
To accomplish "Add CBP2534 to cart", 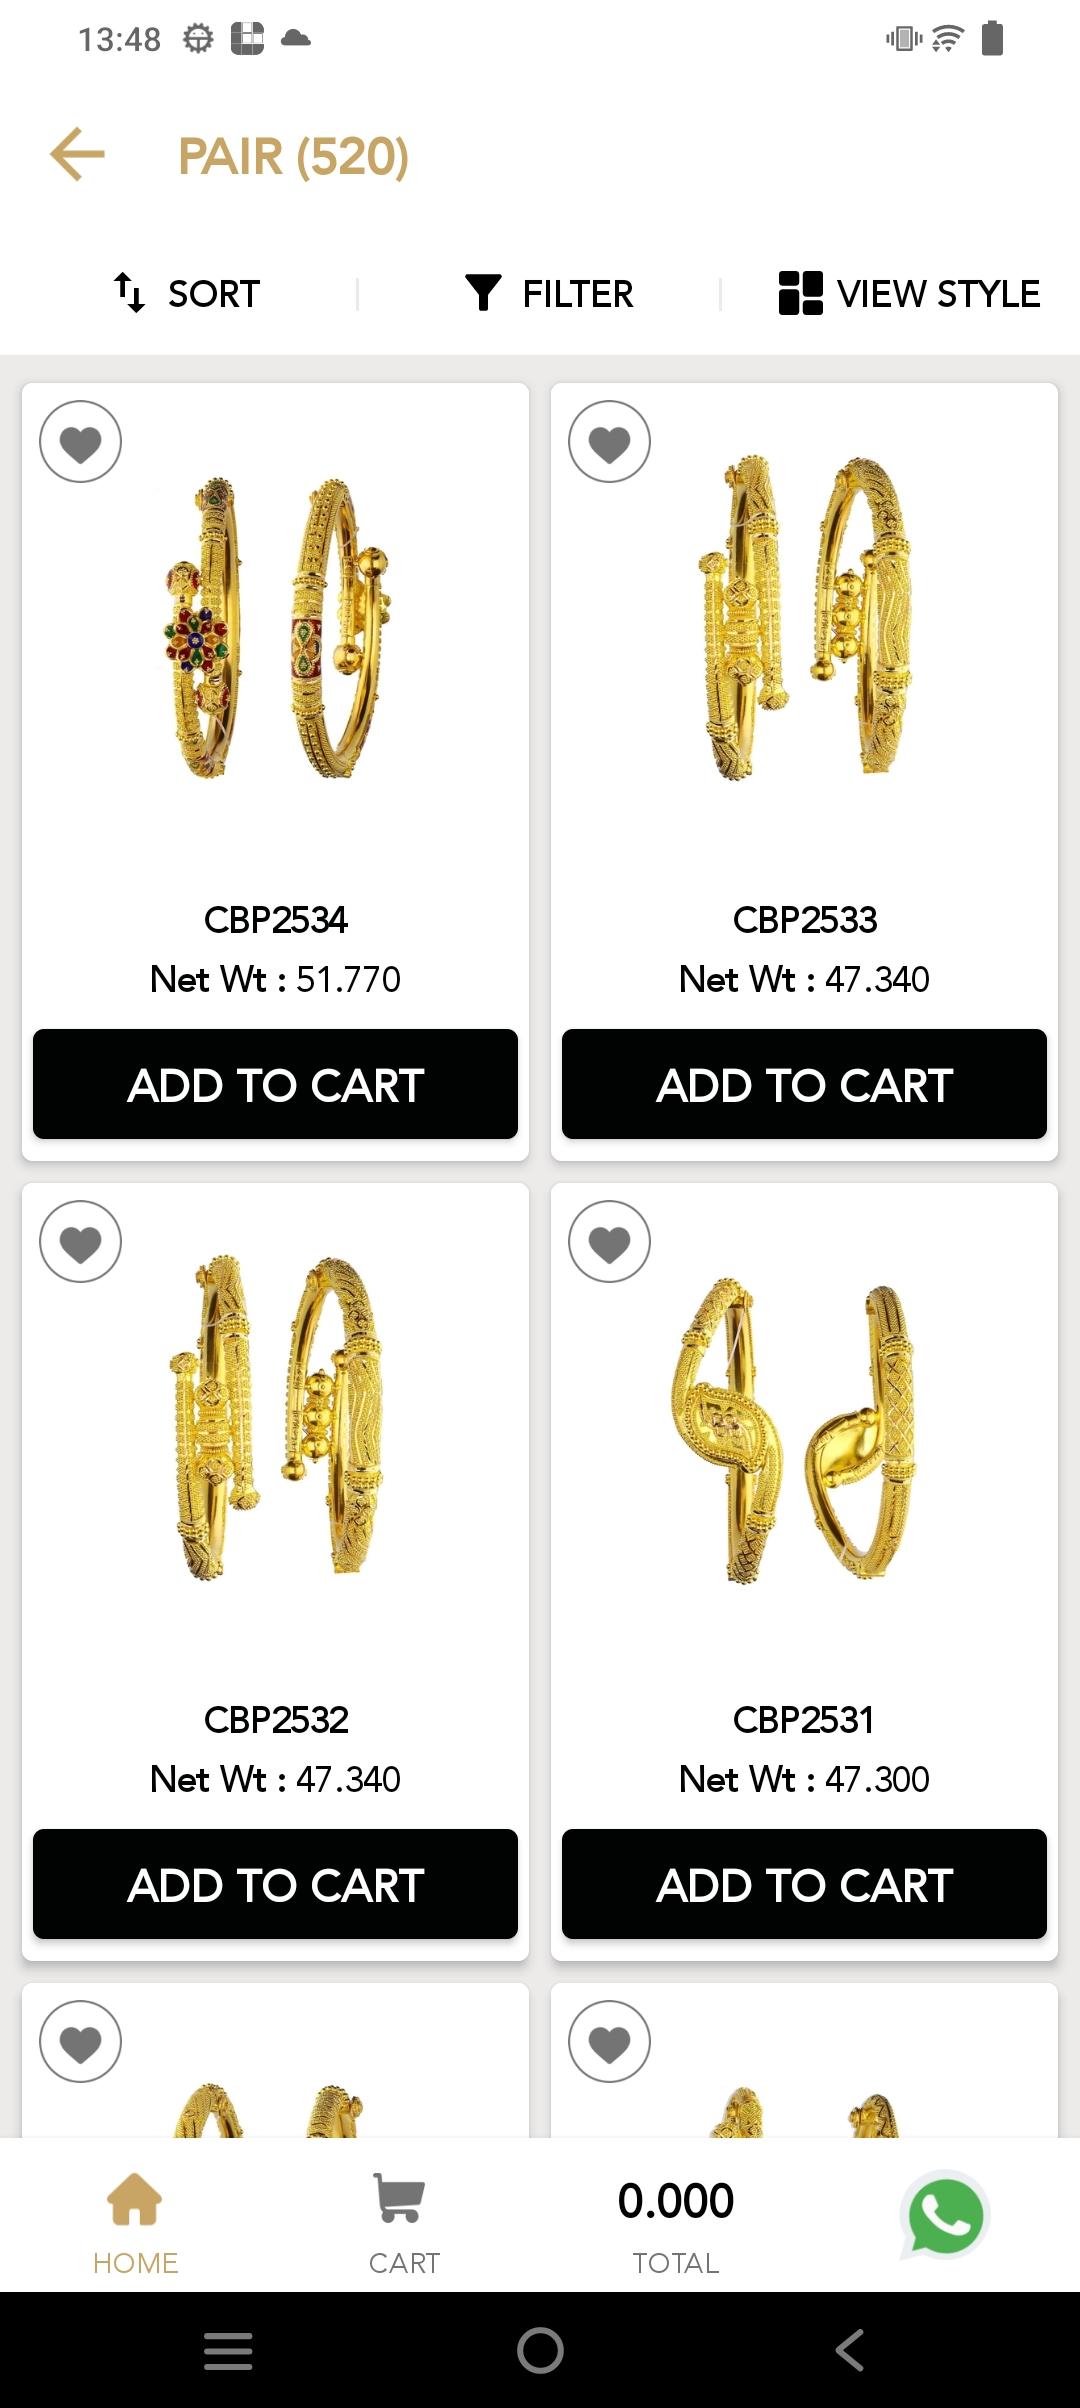I will (x=275, y=1084).
